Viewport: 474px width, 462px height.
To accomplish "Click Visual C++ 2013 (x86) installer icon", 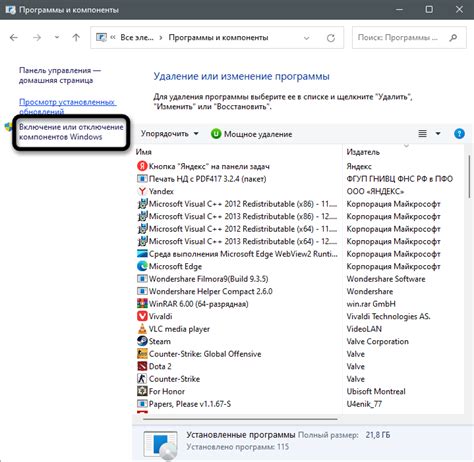I will coord(142,216).
